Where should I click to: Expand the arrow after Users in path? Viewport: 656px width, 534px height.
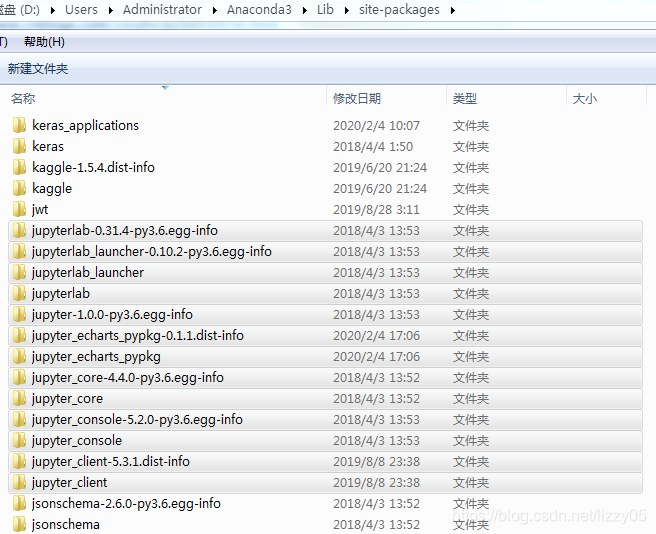point(110,10)
